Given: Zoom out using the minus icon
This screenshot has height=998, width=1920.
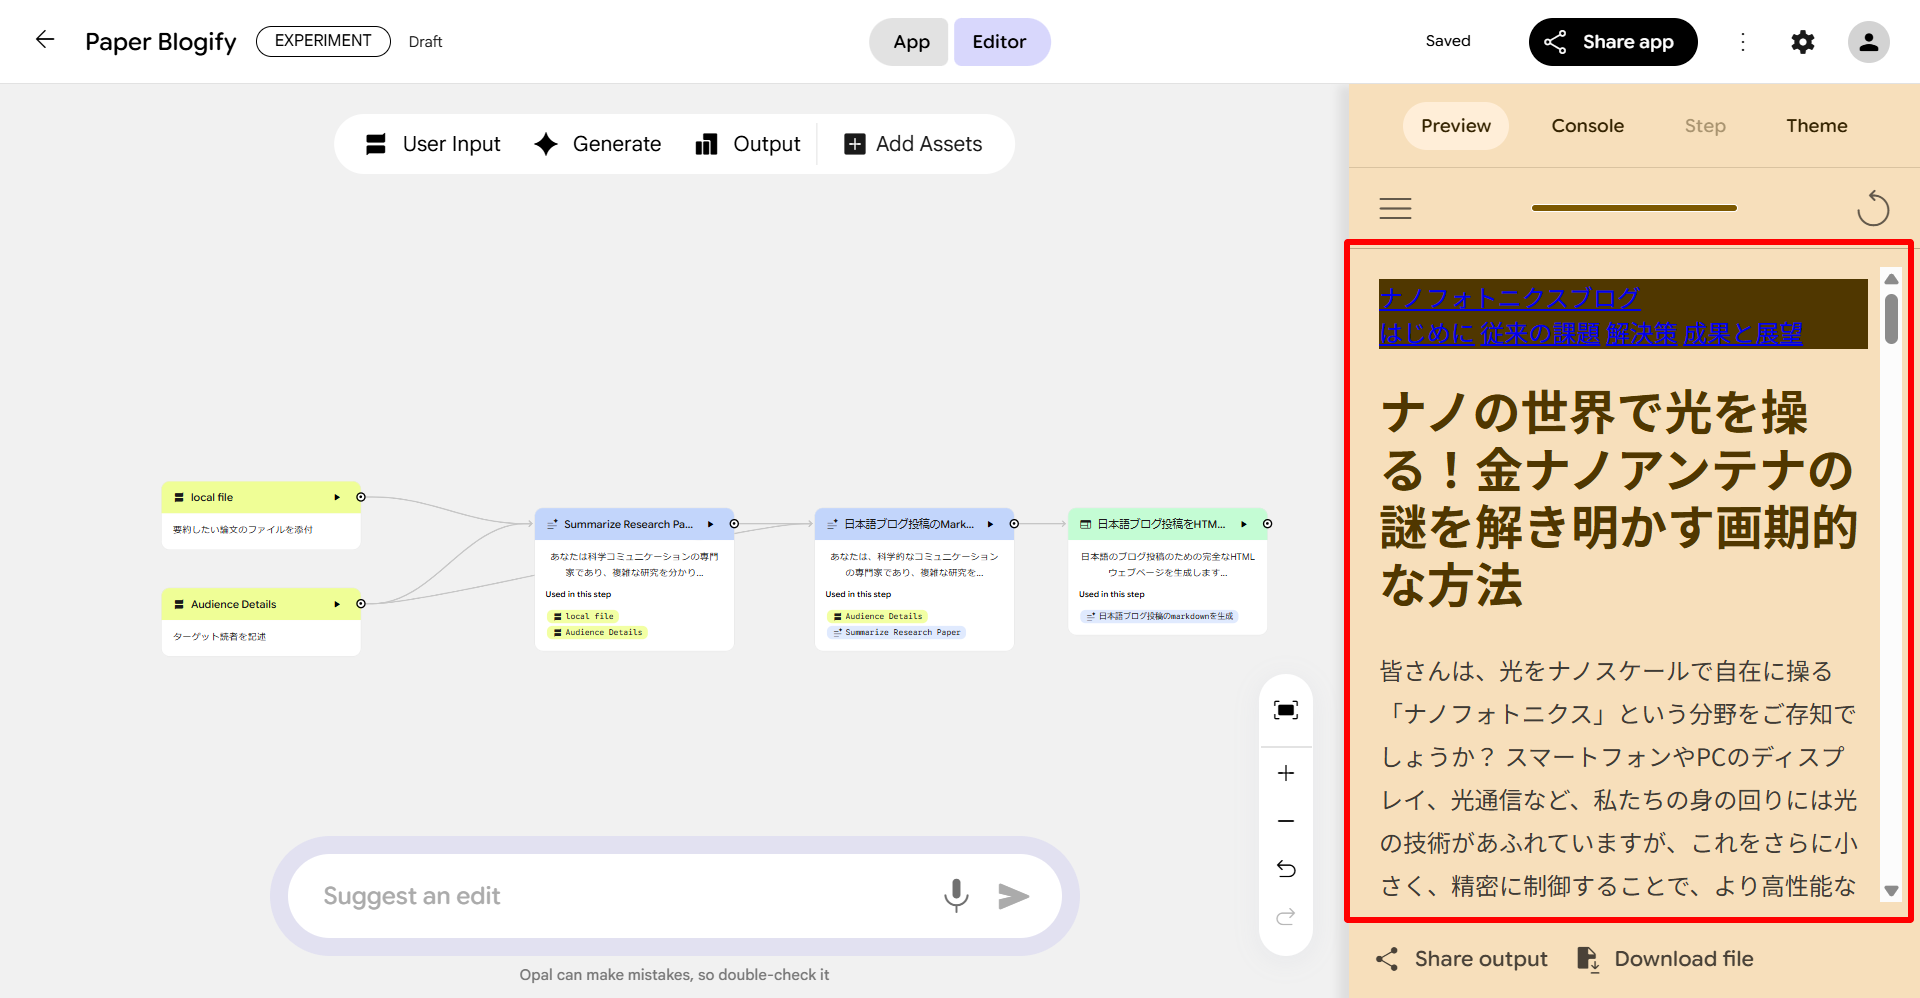Looking at the screenshot, I should click(x=1286, y=821).
